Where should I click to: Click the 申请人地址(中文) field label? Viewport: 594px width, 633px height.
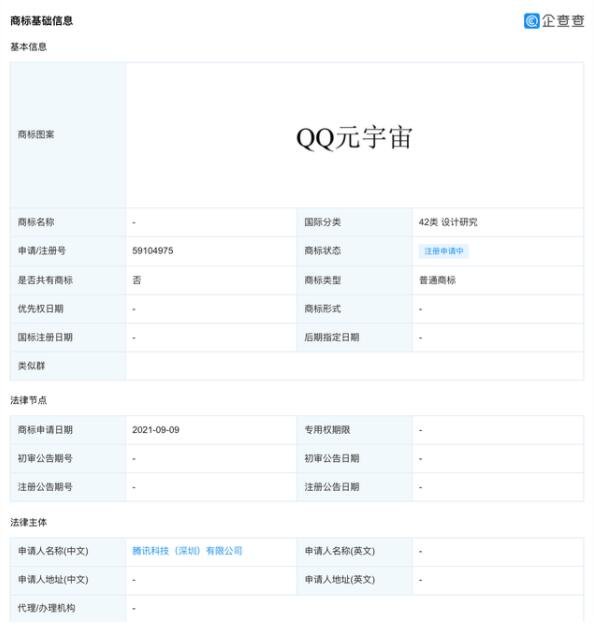click(53, 579)
